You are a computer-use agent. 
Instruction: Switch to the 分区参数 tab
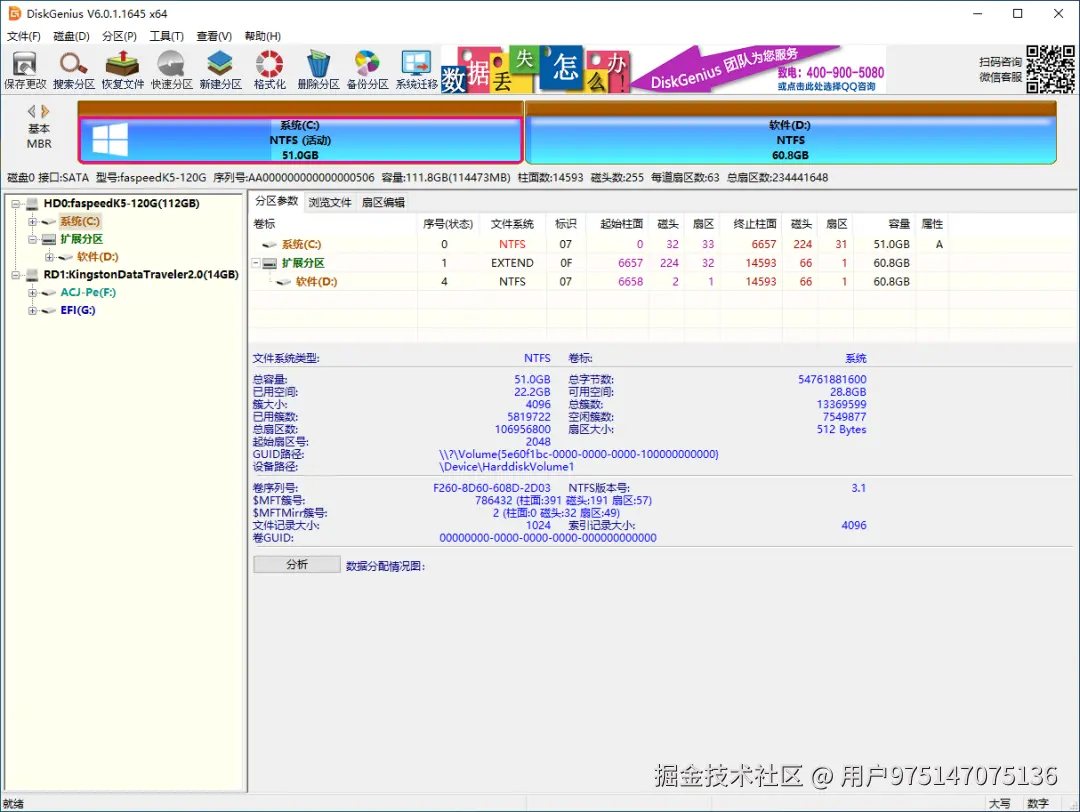(276, 201)
